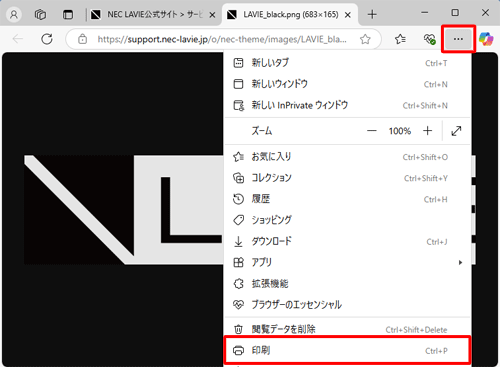Launch the Copilot icon
Viewport: 500px width, 367px height.
coord(486,39)
